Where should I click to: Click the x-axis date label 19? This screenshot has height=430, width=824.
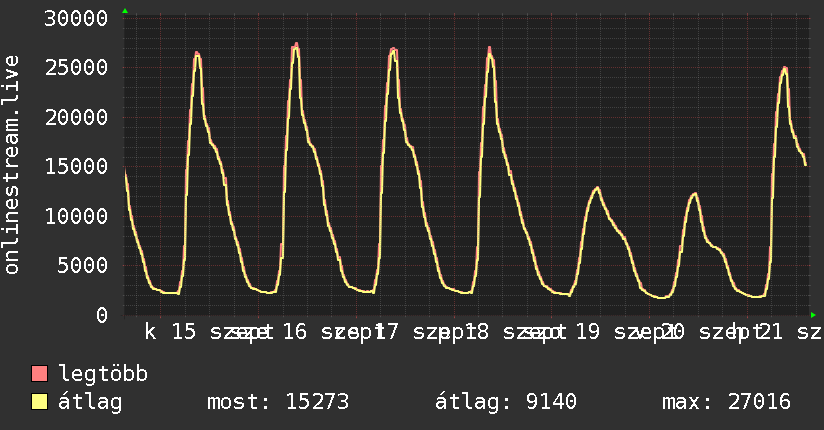point(588,332)
